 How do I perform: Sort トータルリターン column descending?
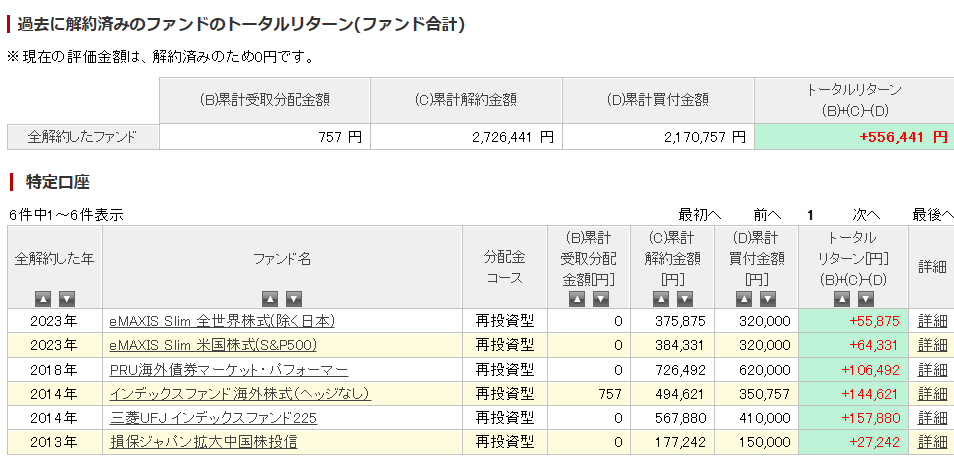(865, 298)
